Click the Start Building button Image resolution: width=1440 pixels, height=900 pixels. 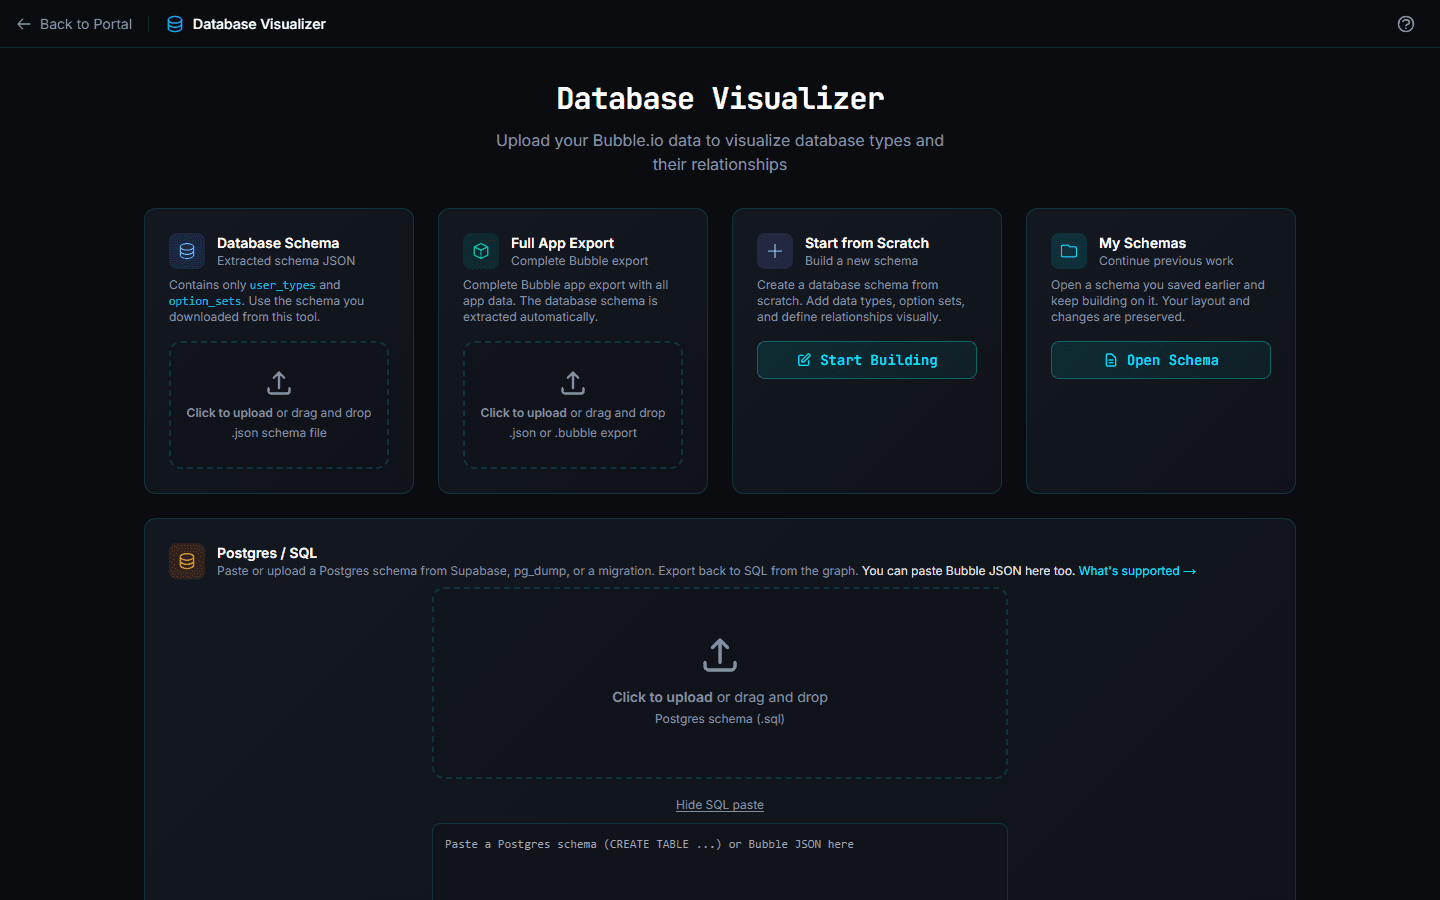coord(867,360)
